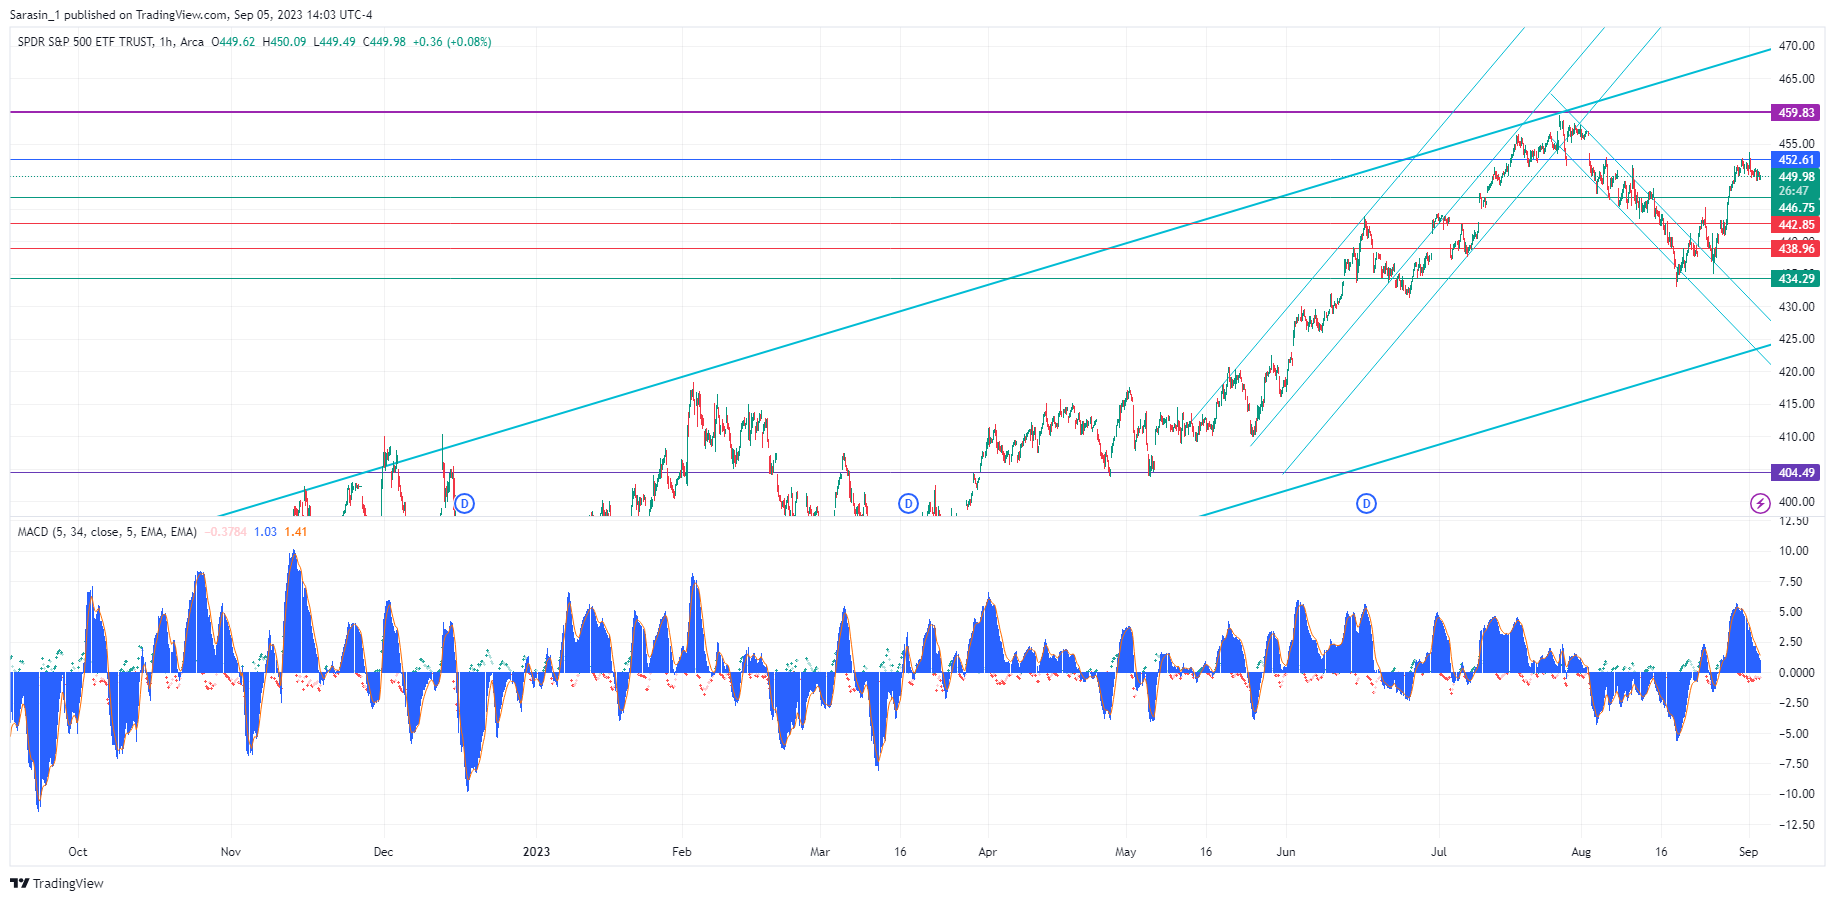Click the May label on time axis
Viewport: 1835px width, 901px height.
pos(1125,852)
